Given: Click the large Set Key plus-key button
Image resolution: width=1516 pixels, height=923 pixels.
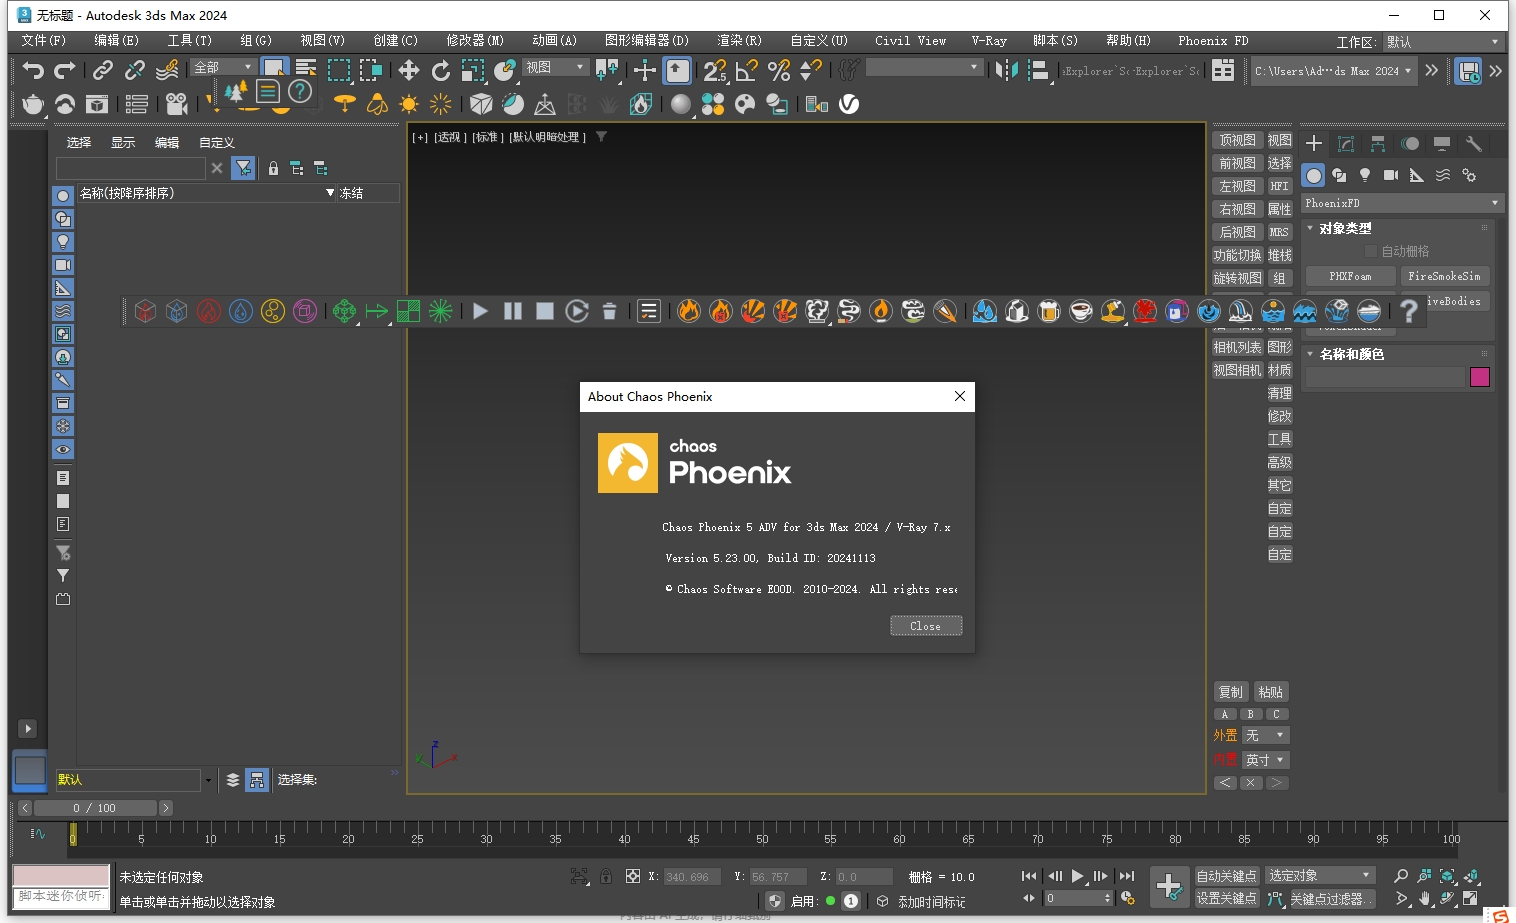Looking at the screenshot, I should click(1169, 886).
